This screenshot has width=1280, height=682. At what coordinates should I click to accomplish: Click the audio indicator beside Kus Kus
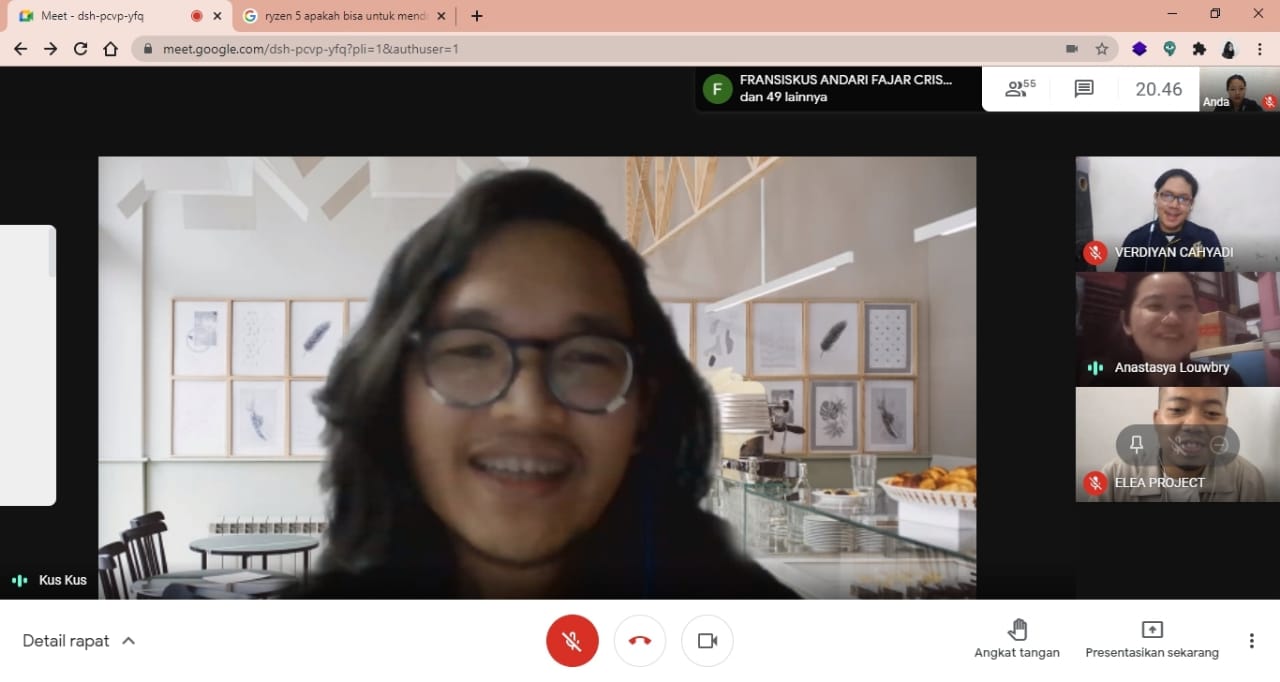coord(19,580)
